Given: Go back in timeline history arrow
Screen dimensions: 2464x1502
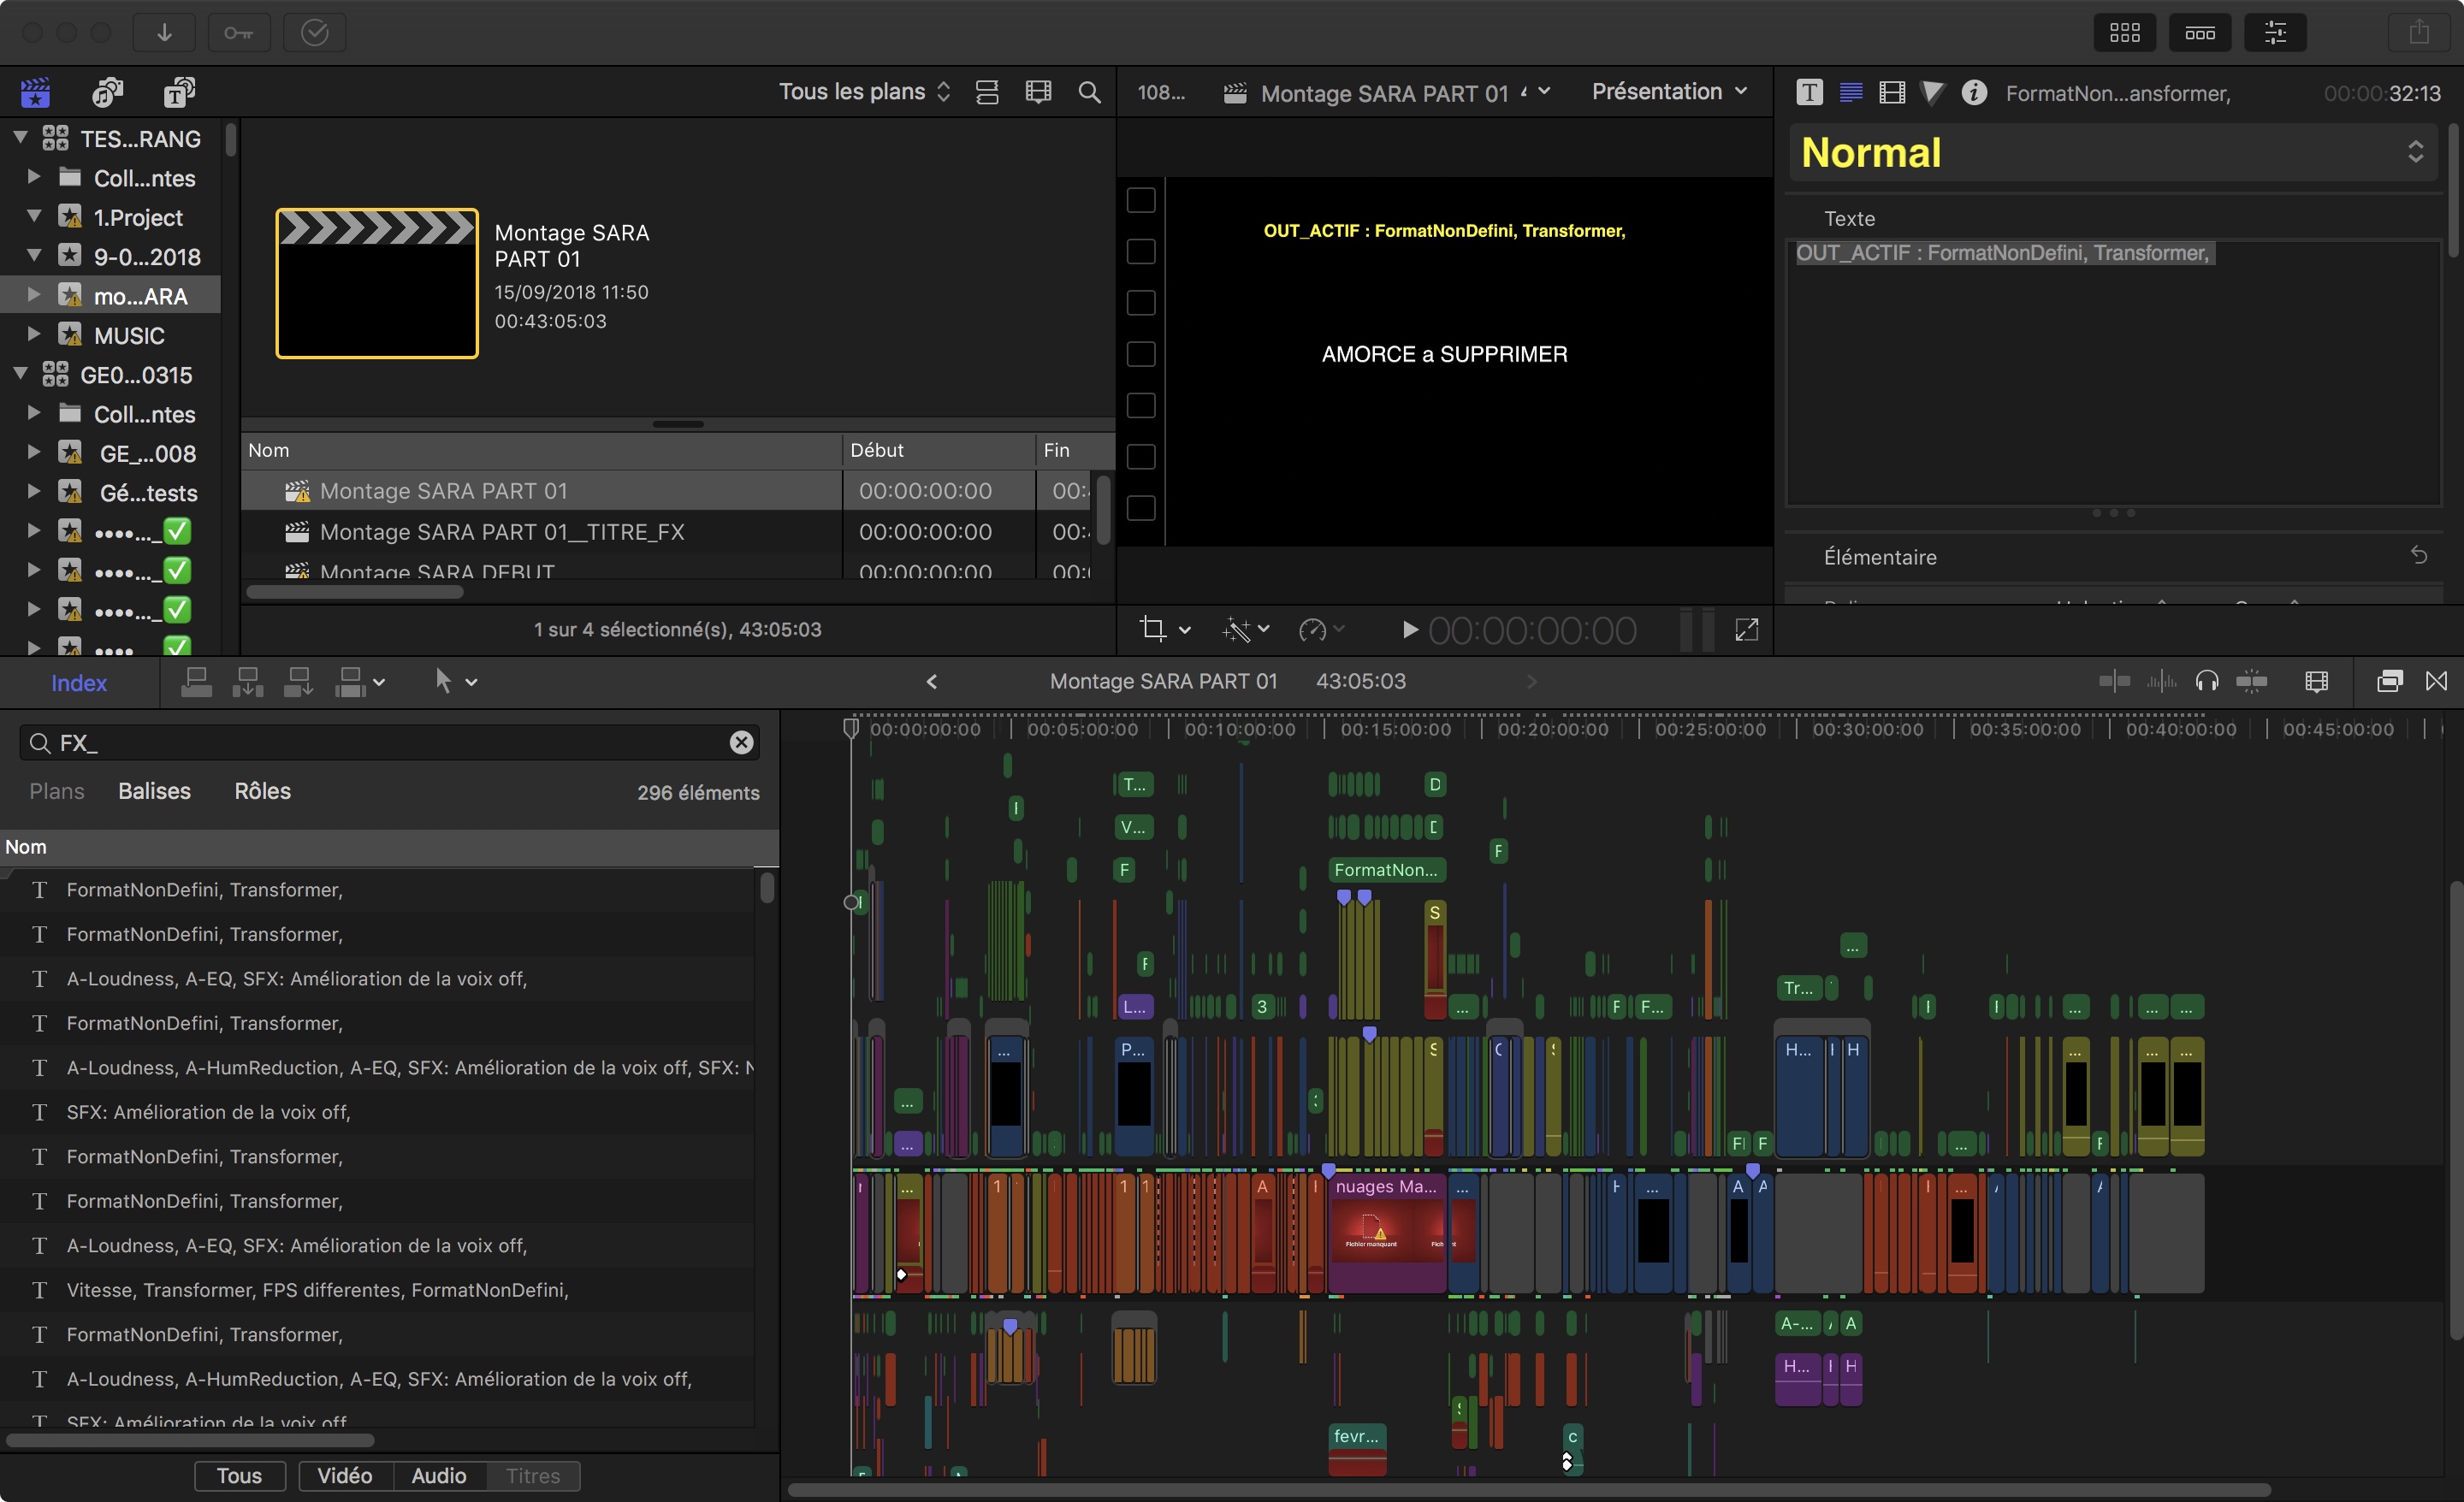Looking at the screenshot, I should tap(932, 682).
